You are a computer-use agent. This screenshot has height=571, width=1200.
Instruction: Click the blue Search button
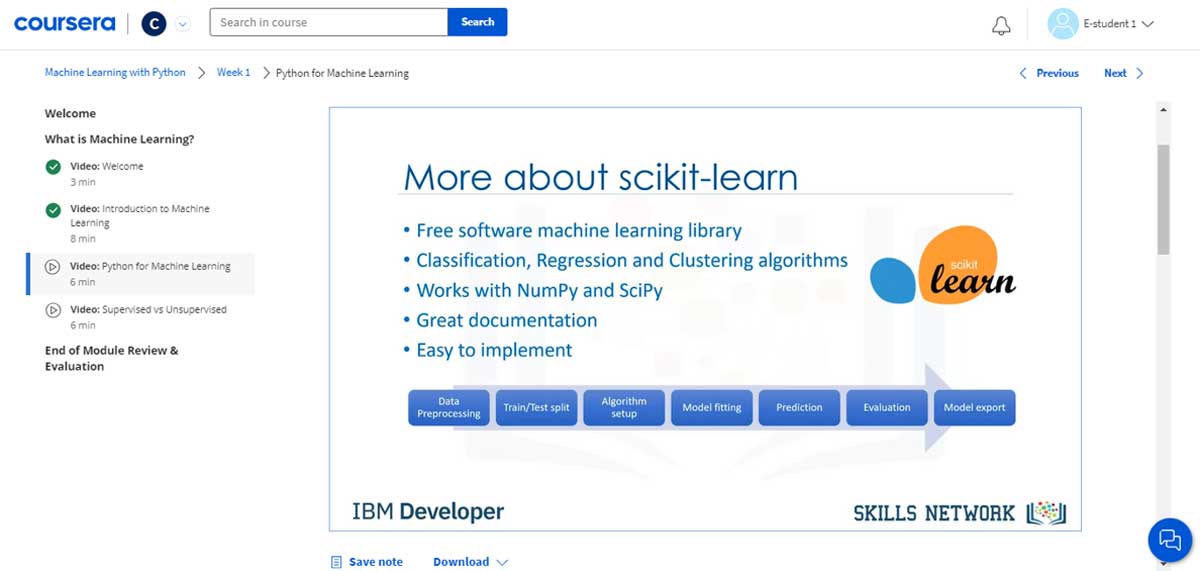477,22
